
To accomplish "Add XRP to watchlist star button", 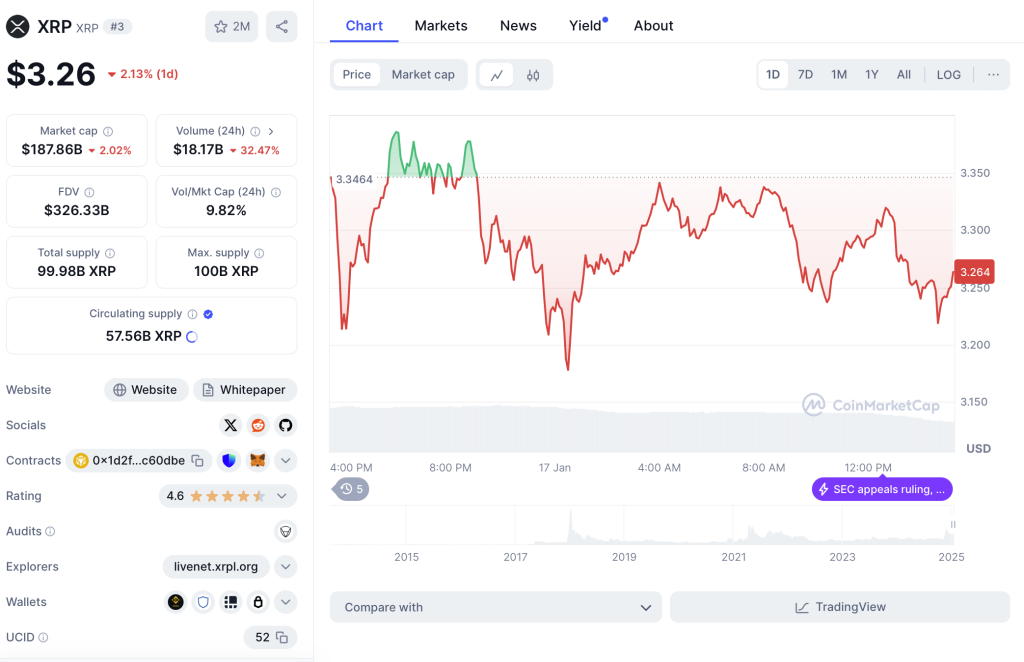I will (232, 27).
